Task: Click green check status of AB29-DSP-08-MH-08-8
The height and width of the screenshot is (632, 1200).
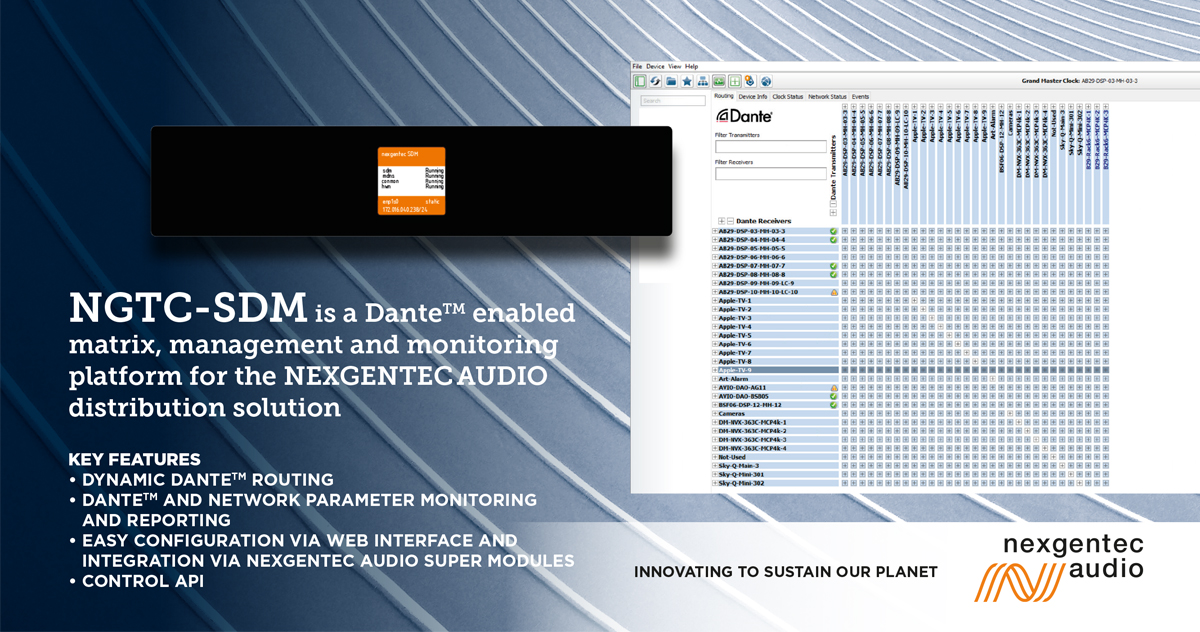Action: pos(833,274)
